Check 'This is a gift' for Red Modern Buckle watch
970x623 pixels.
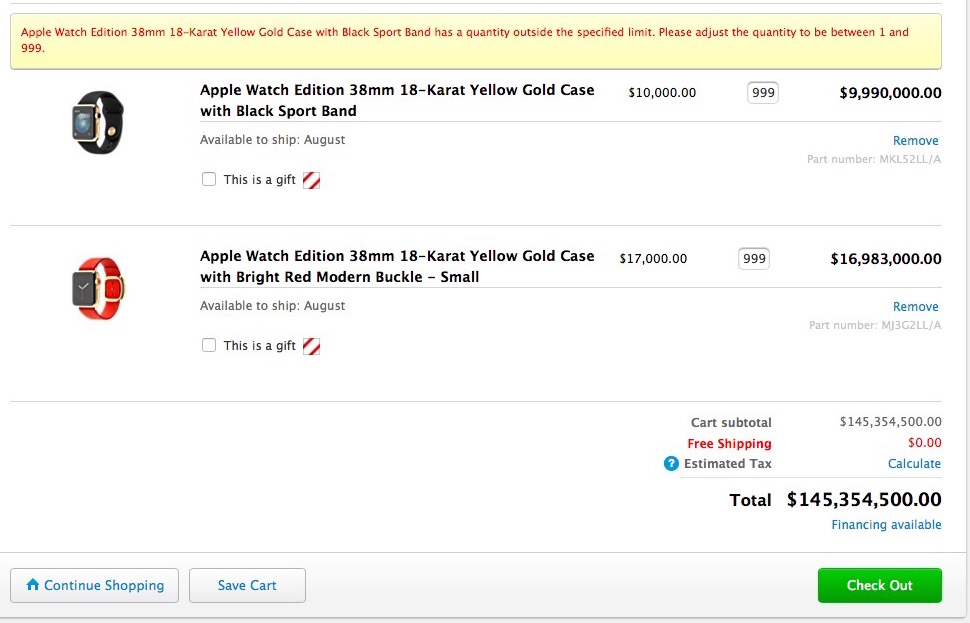click(x=209, y=345)
